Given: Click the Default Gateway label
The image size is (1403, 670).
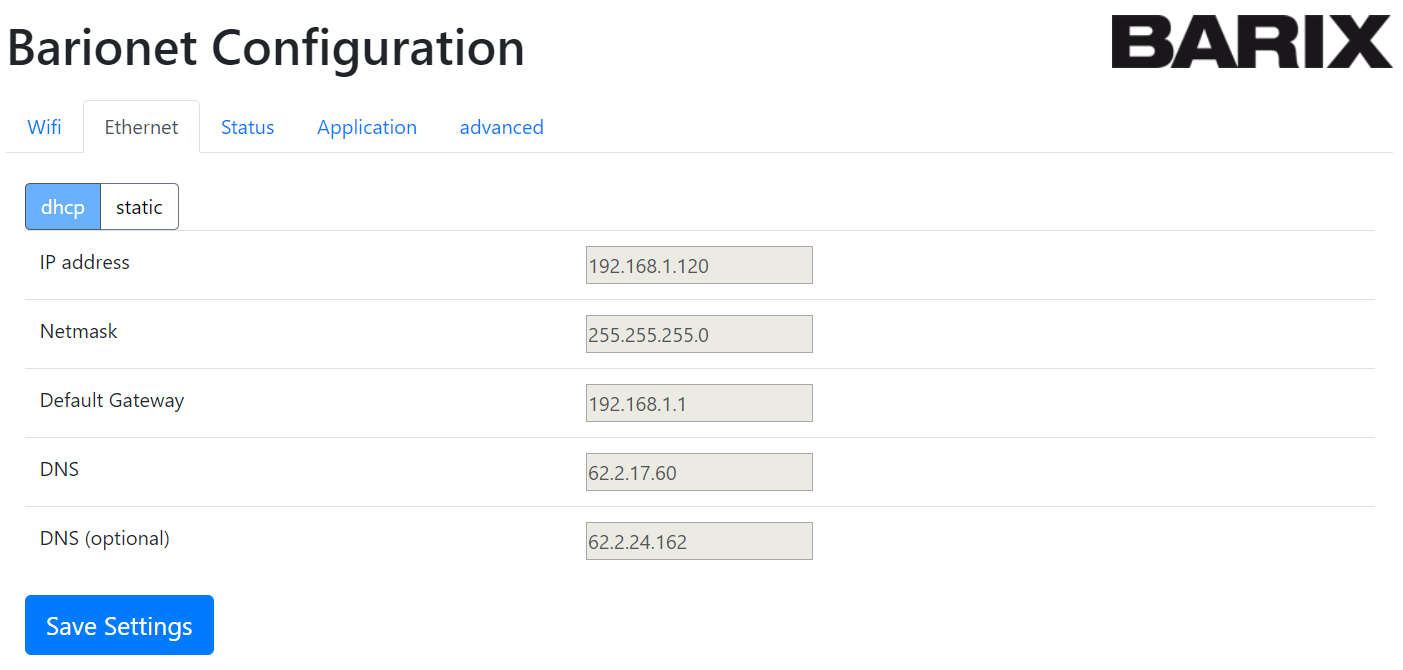Looking at the screenshot, I should [x=112, y=401].
